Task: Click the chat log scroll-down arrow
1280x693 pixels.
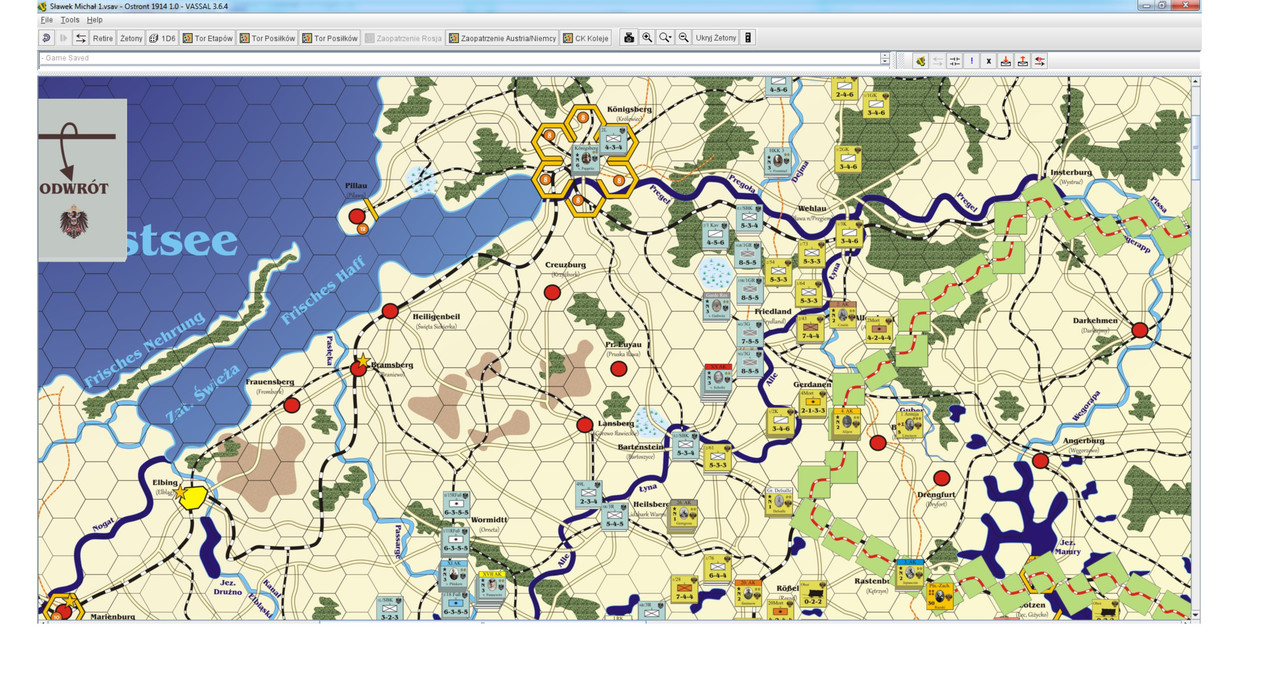Action: click(885, 63)
